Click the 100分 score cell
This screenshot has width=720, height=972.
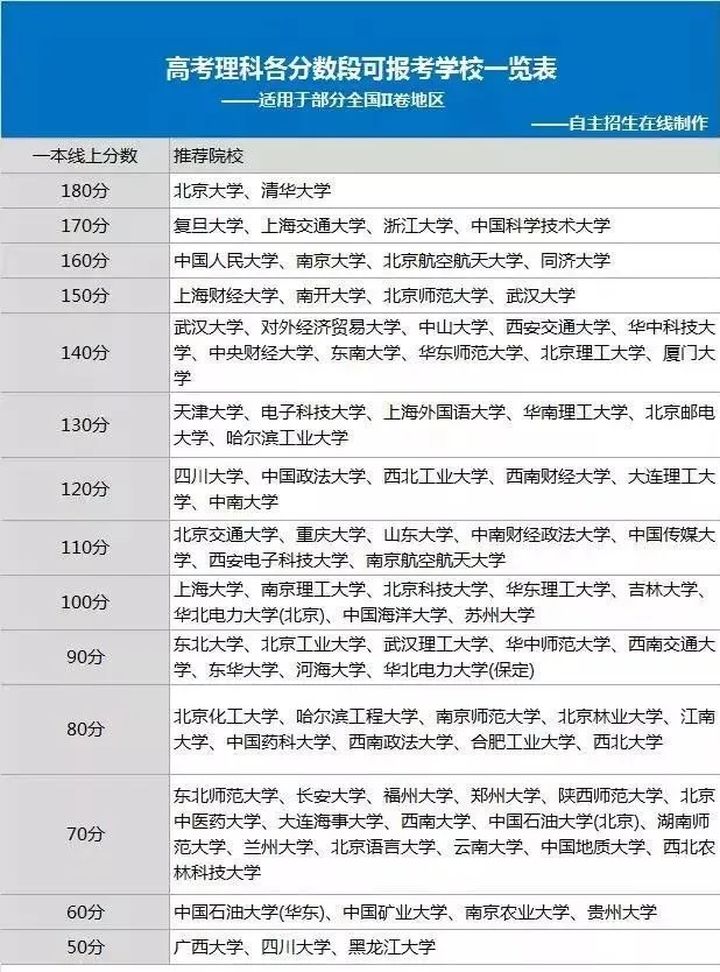(x=84, y=602)
